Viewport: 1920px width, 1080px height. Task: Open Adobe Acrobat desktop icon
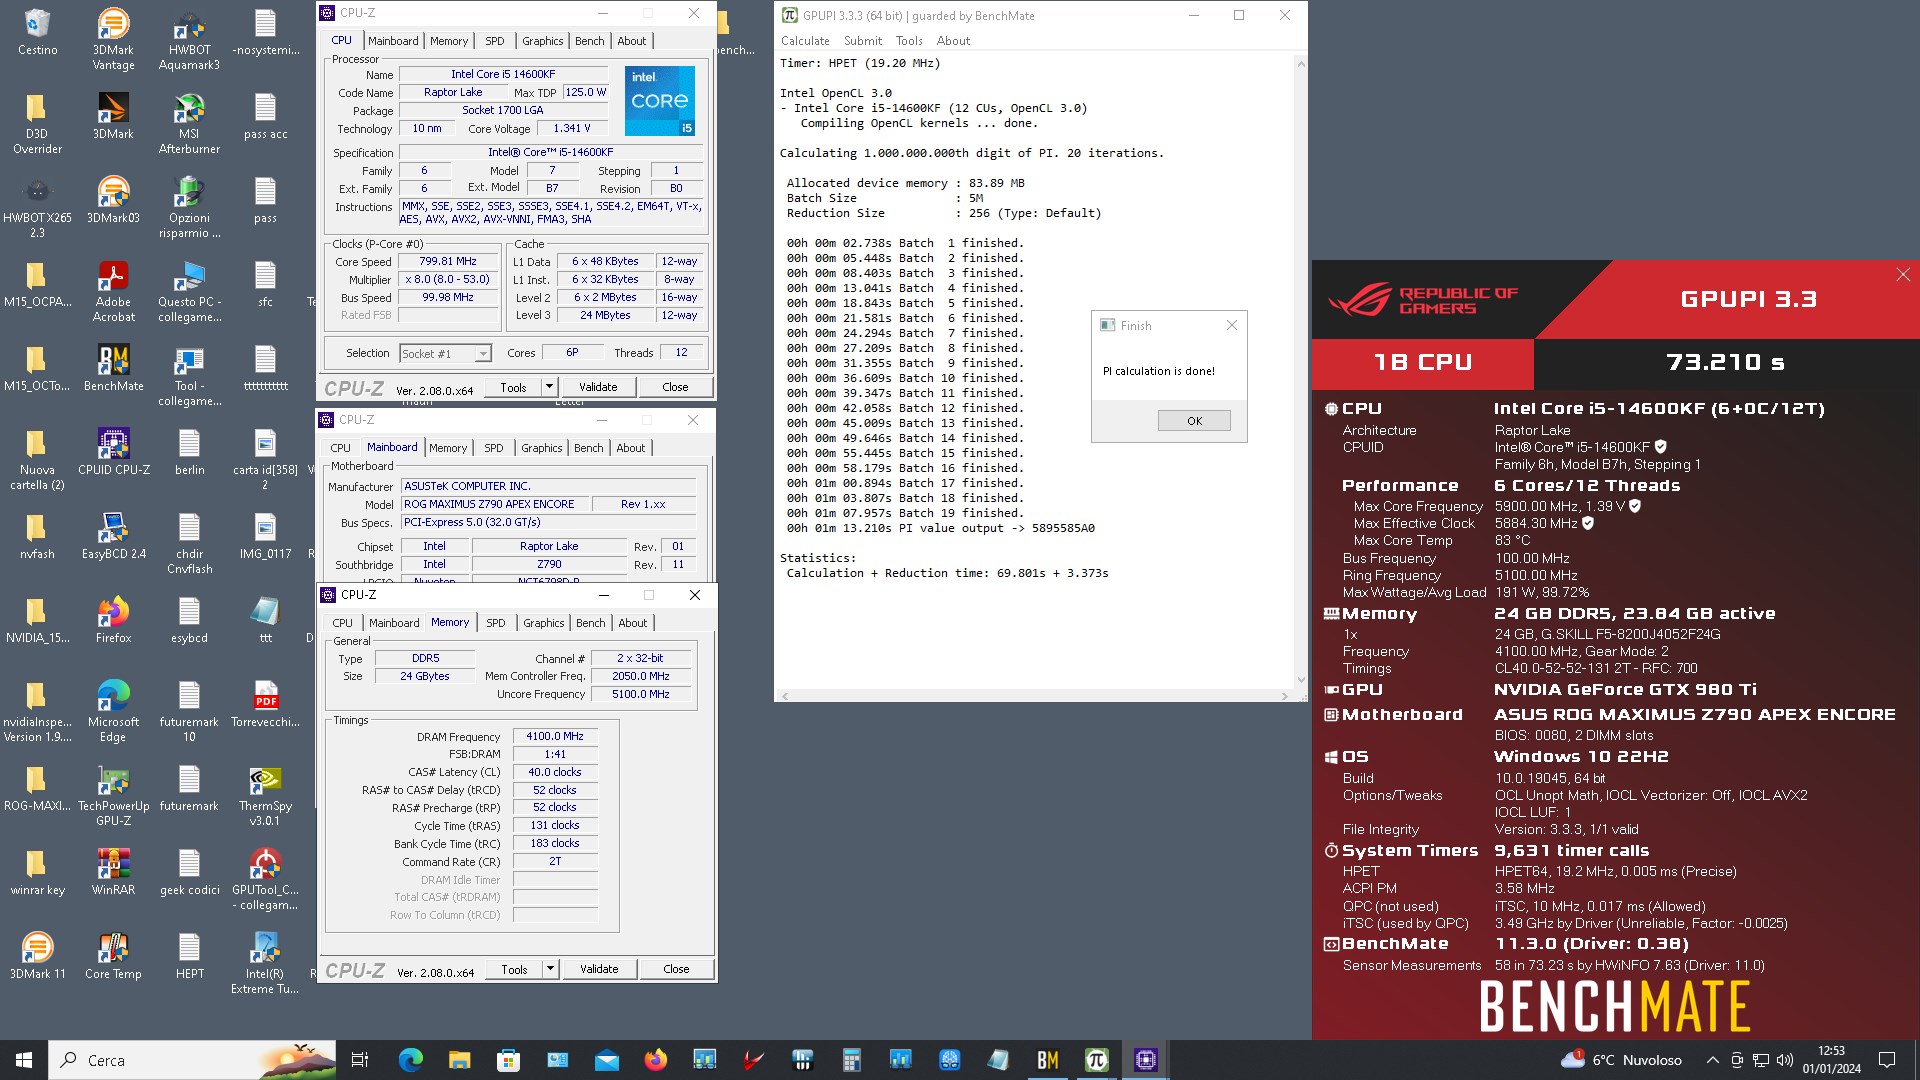click(x=113, y=292)
